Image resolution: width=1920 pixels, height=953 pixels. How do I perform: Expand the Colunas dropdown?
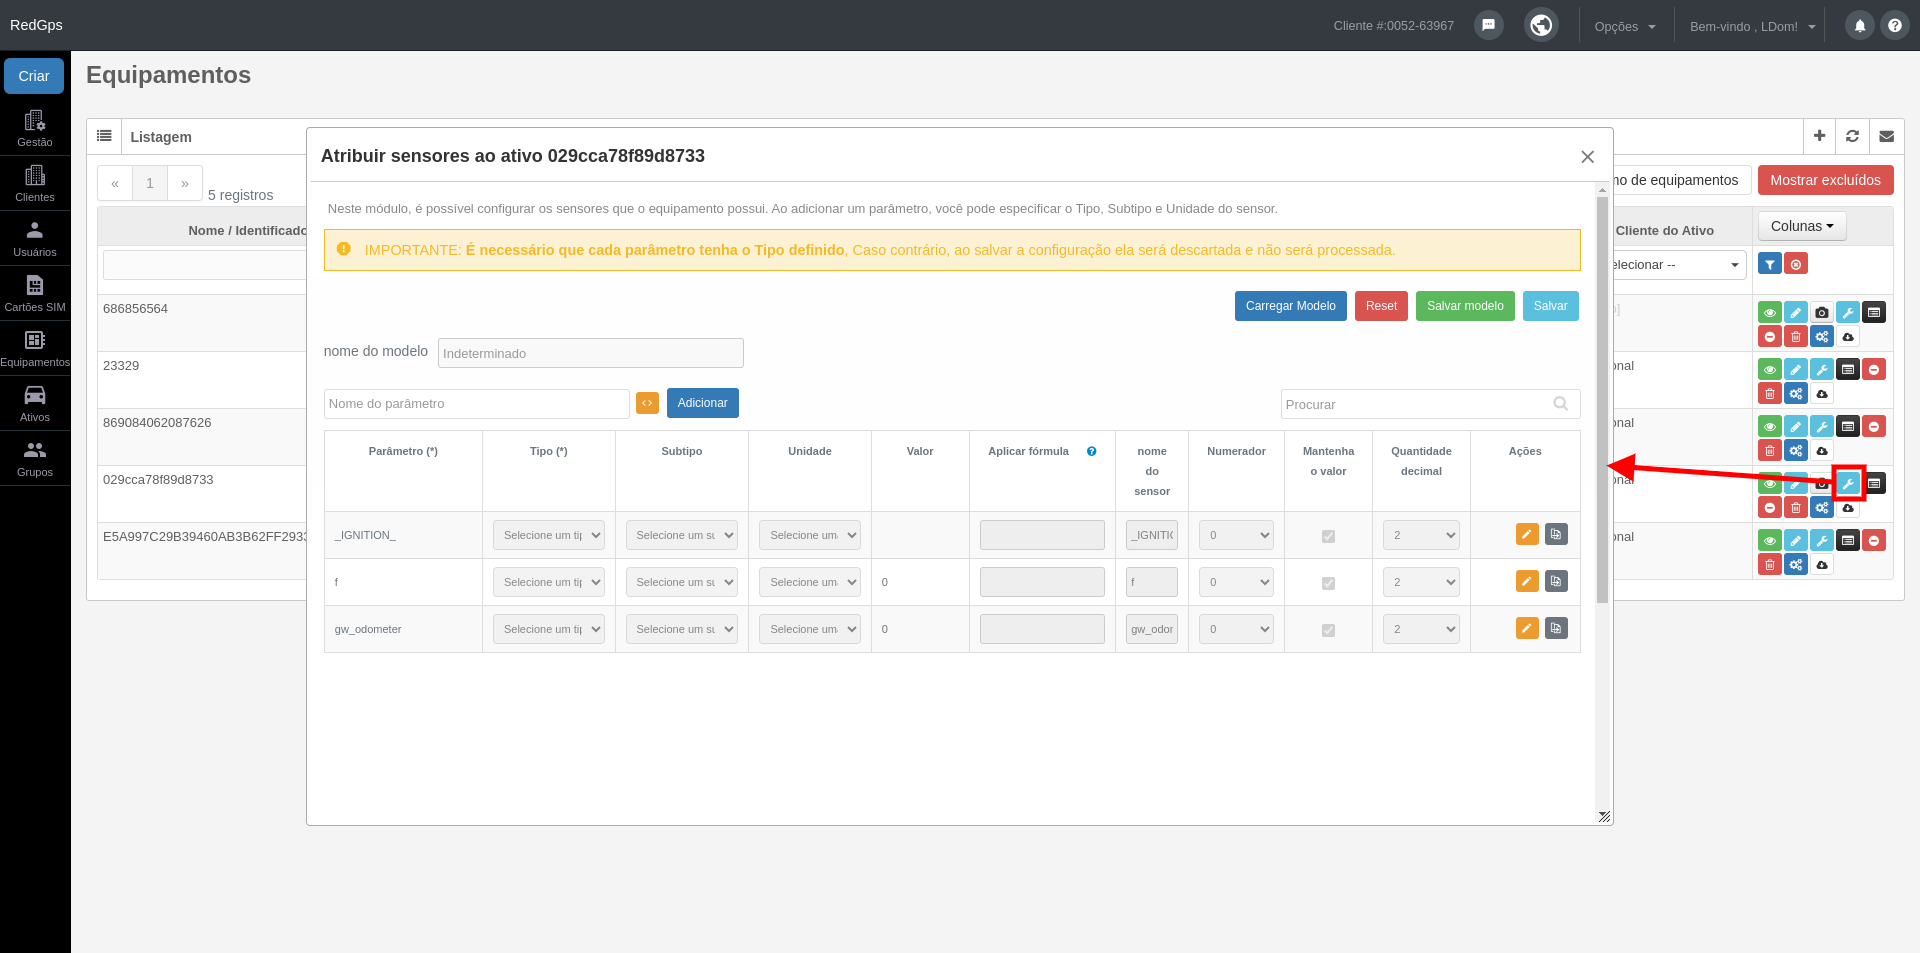(x=1802, y=226)
